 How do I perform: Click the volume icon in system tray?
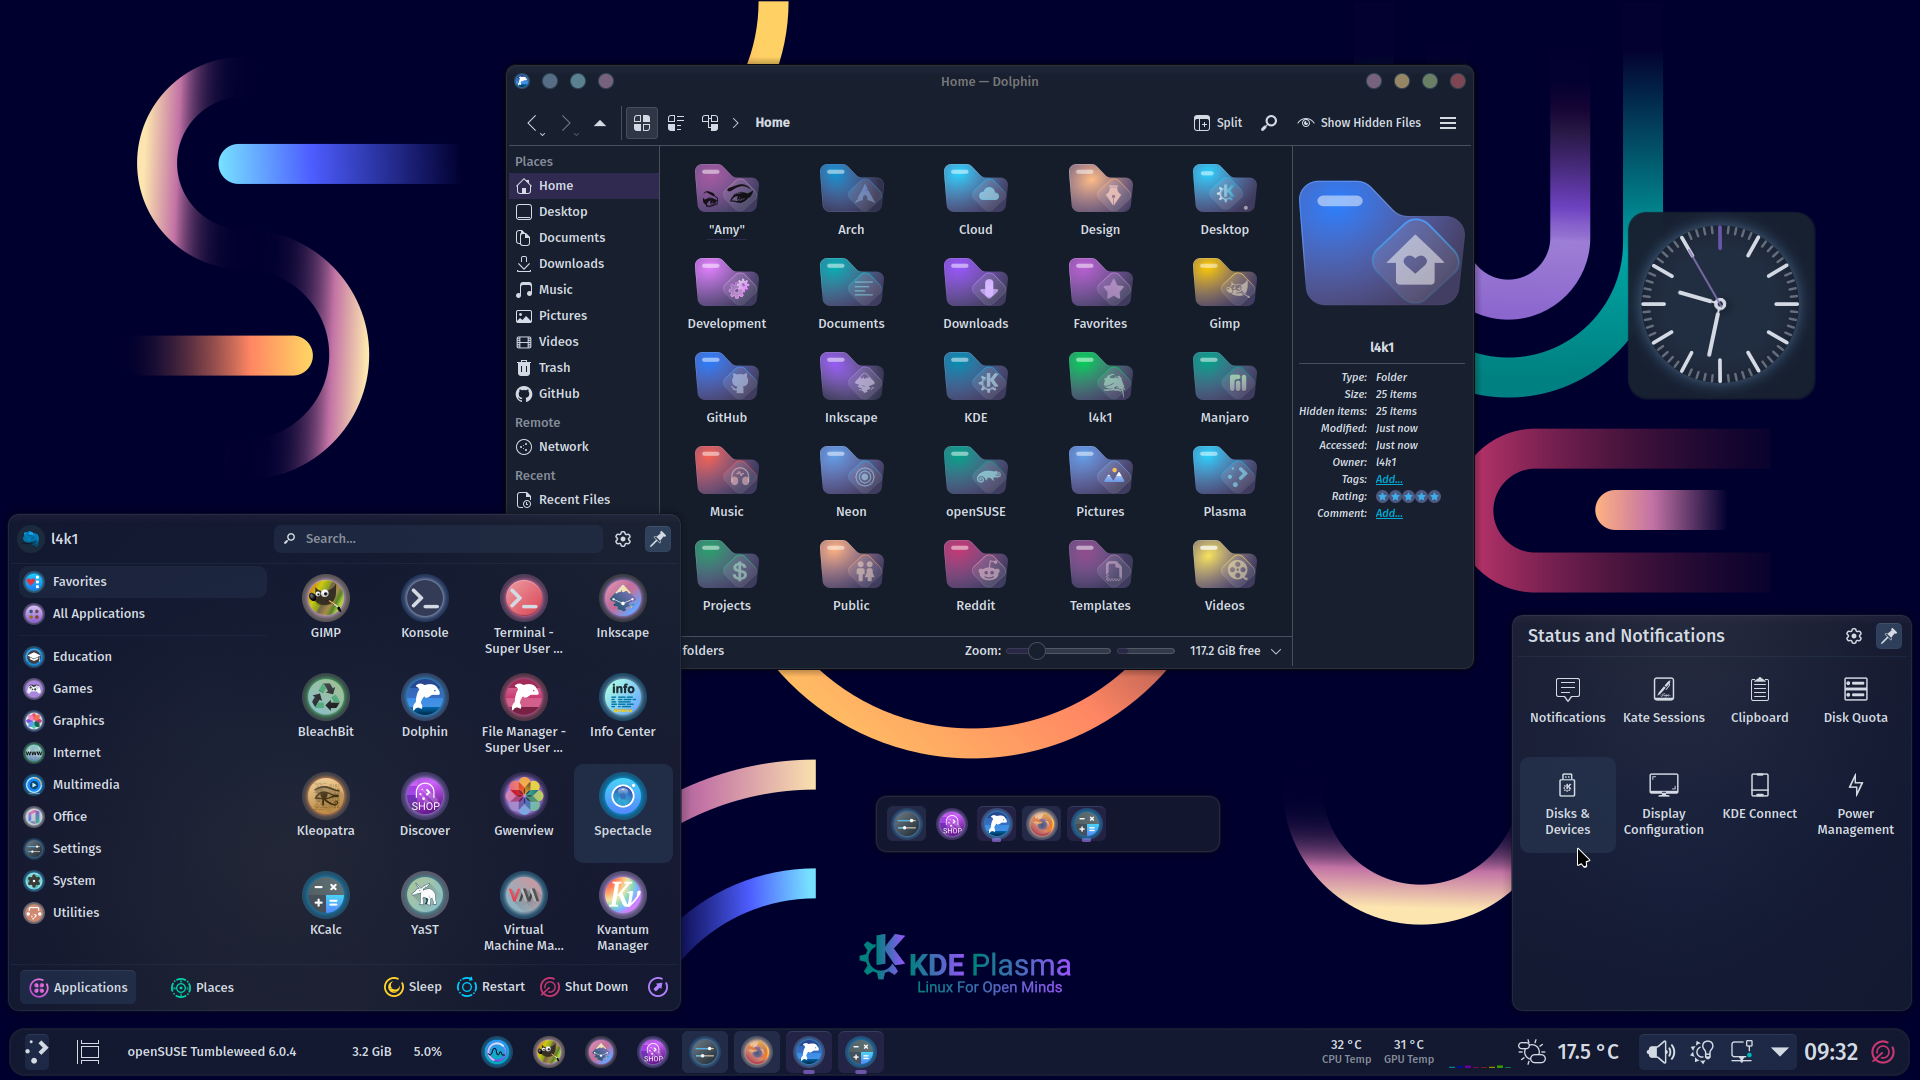click(x=1660, y=1052)
